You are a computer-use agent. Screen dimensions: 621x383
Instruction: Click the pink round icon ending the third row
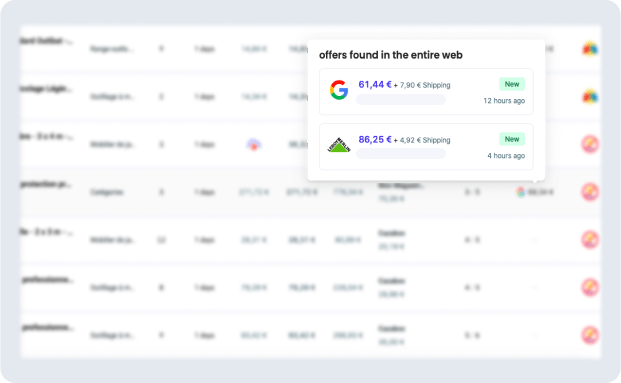tap(590, 144)
